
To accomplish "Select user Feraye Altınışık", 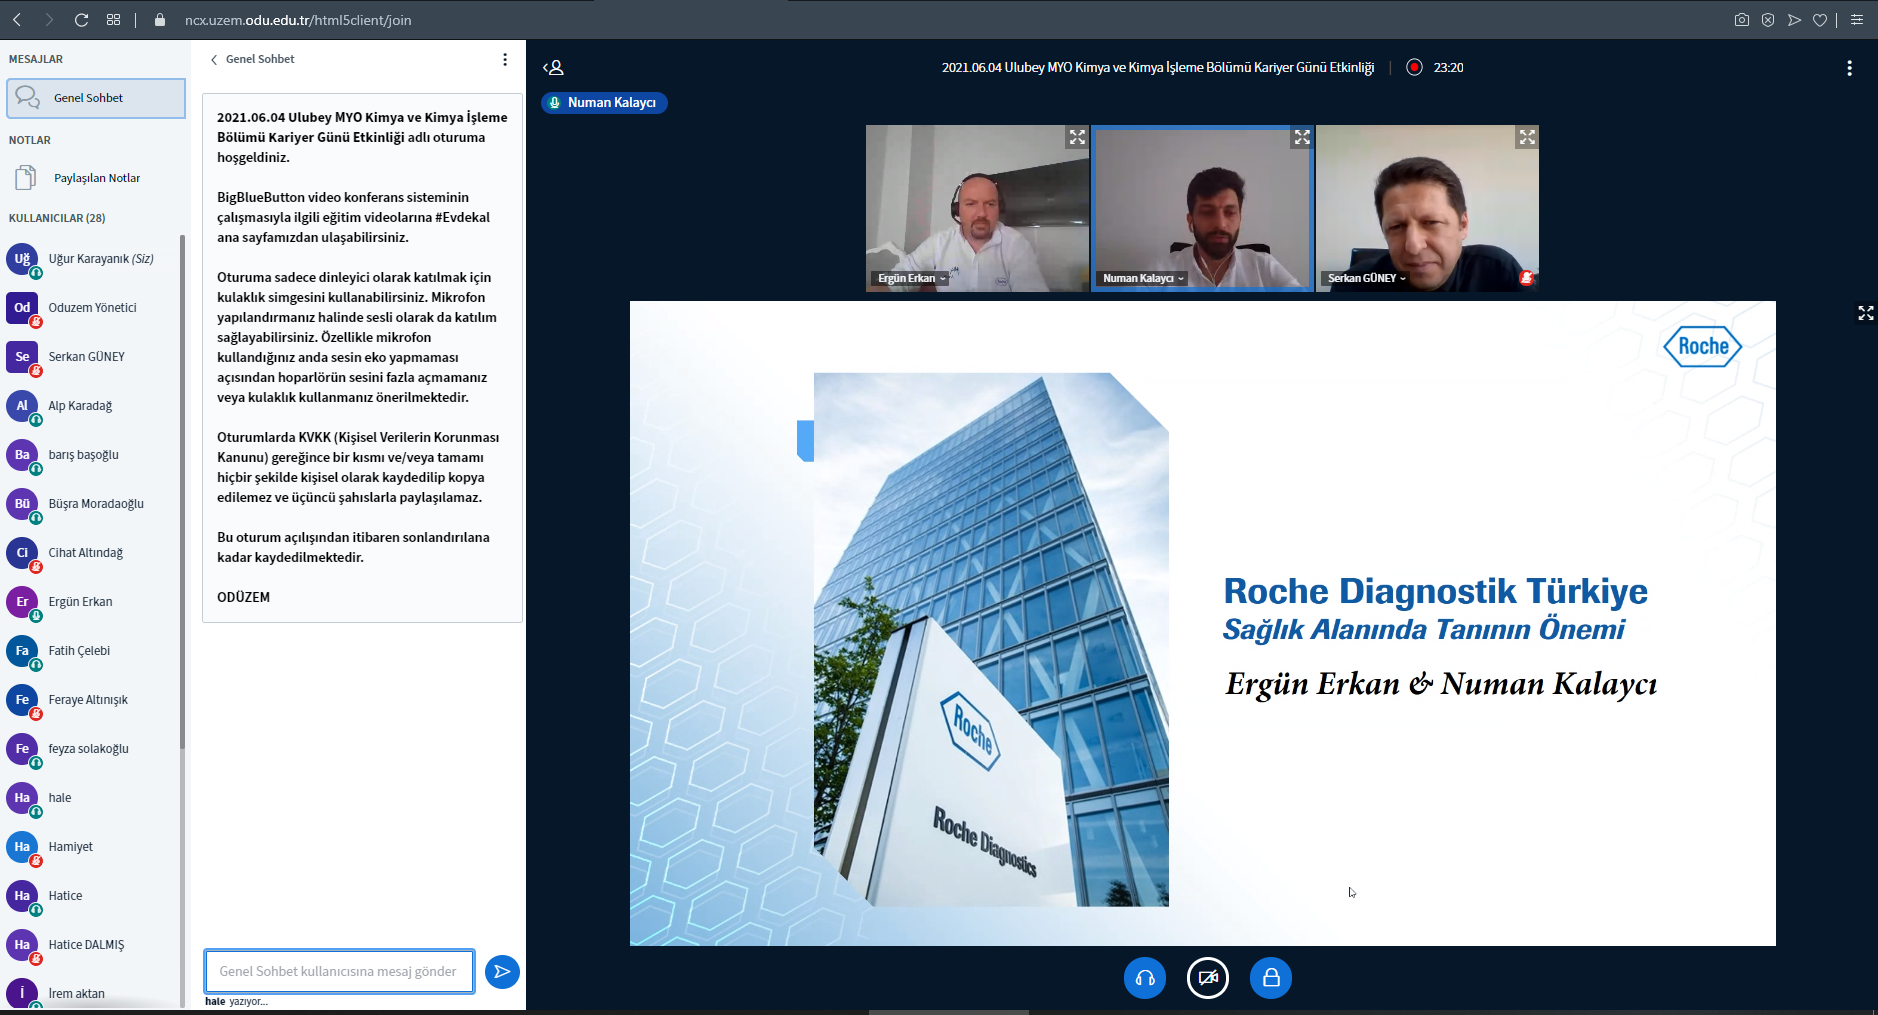I will pos(92,700).
